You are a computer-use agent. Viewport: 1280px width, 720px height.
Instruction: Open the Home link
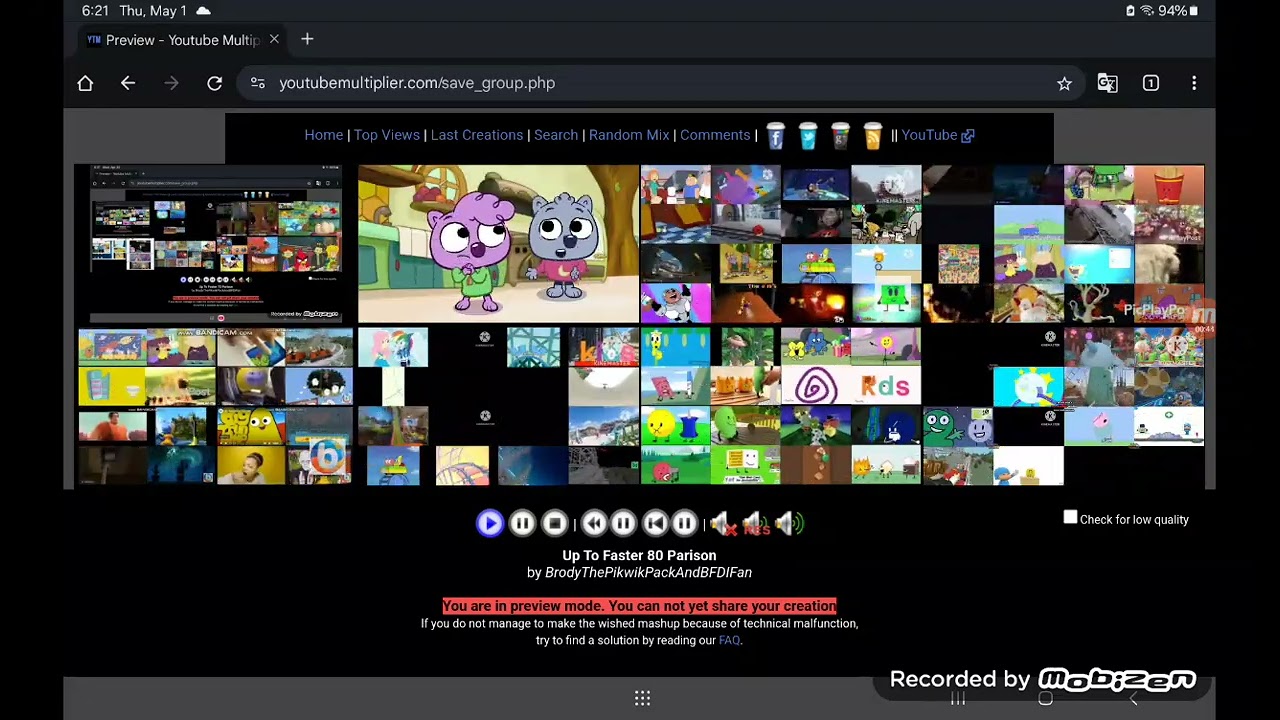323,135
